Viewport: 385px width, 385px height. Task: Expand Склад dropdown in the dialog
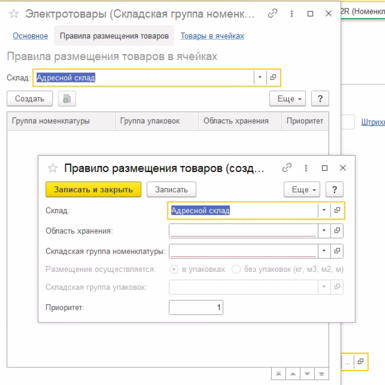pyautogui.click(x=324, y=210)
